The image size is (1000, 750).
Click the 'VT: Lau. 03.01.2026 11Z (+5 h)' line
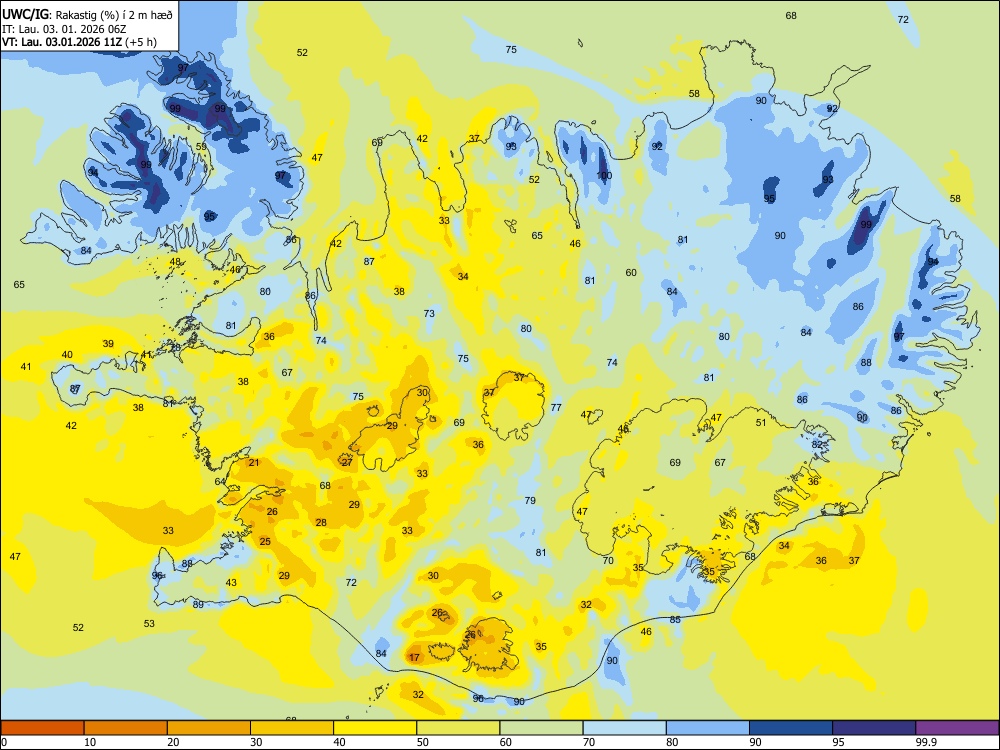79,42
